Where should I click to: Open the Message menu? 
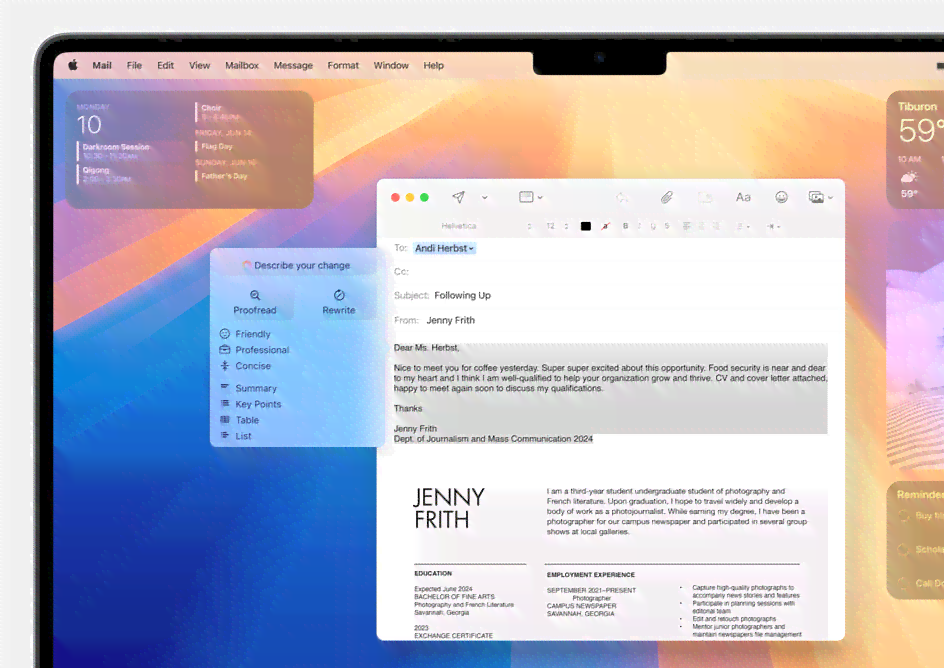293,65
